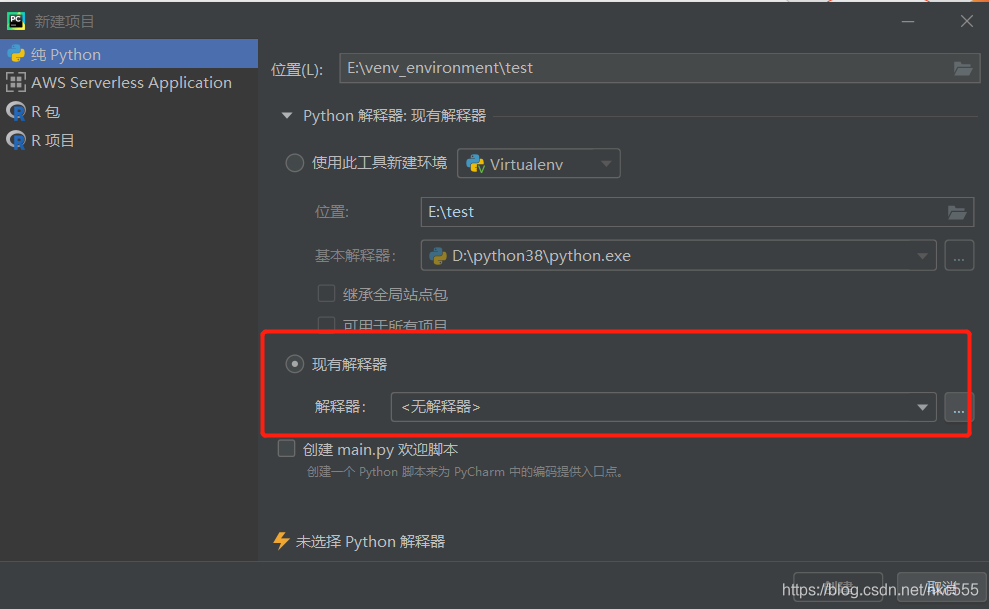This screenshot has width=989, height=609.
Task: Choose AWS Serverless Application project type
Action: [x=129, y=83]
